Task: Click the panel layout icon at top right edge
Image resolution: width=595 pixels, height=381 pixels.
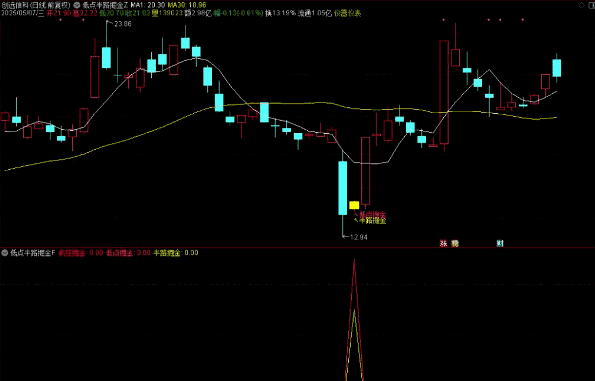Action: (591, 5)
